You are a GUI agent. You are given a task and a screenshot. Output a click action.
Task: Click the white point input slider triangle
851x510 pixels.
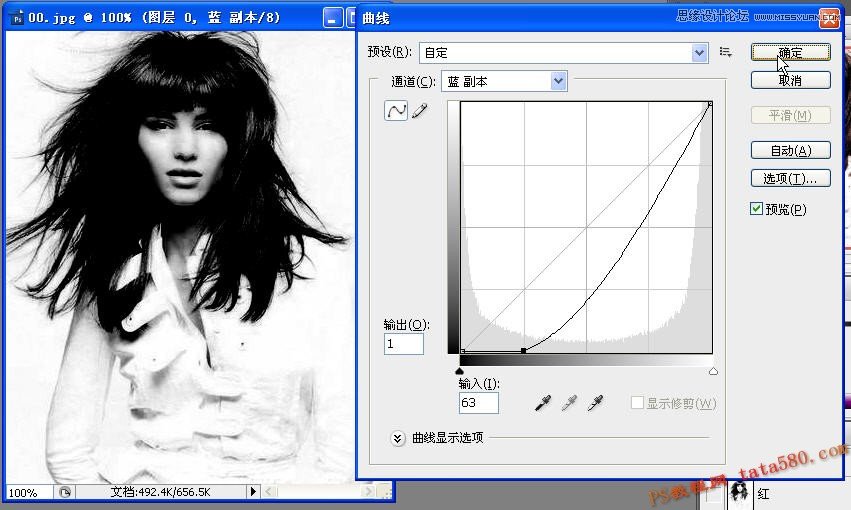point(713,371)
